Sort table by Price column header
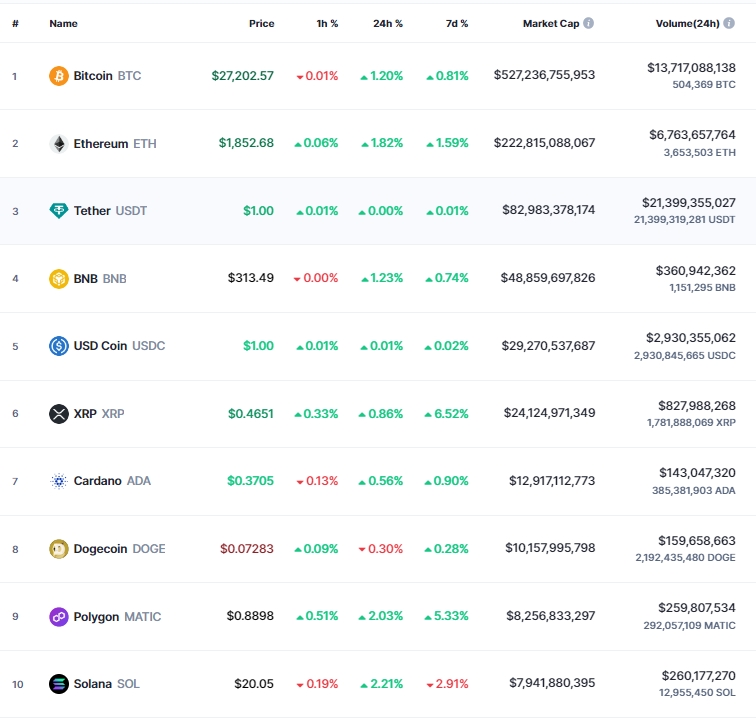756x722 pixels. click(261, 23)
